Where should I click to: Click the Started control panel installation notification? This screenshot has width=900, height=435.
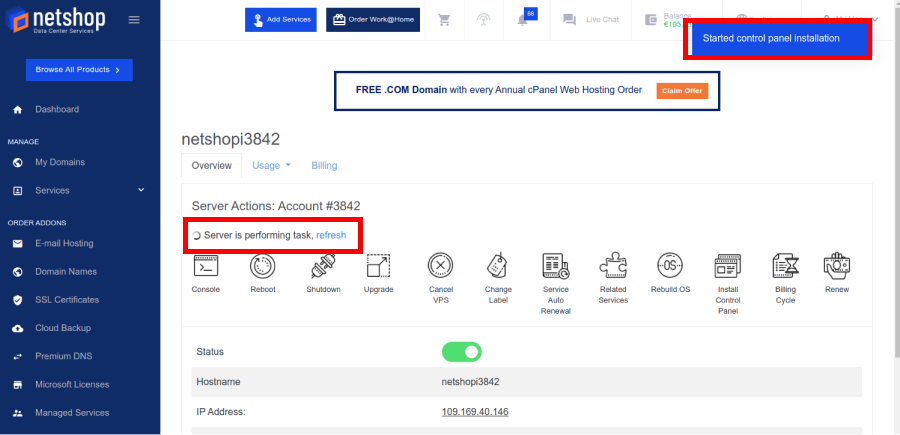coord(777,38)
